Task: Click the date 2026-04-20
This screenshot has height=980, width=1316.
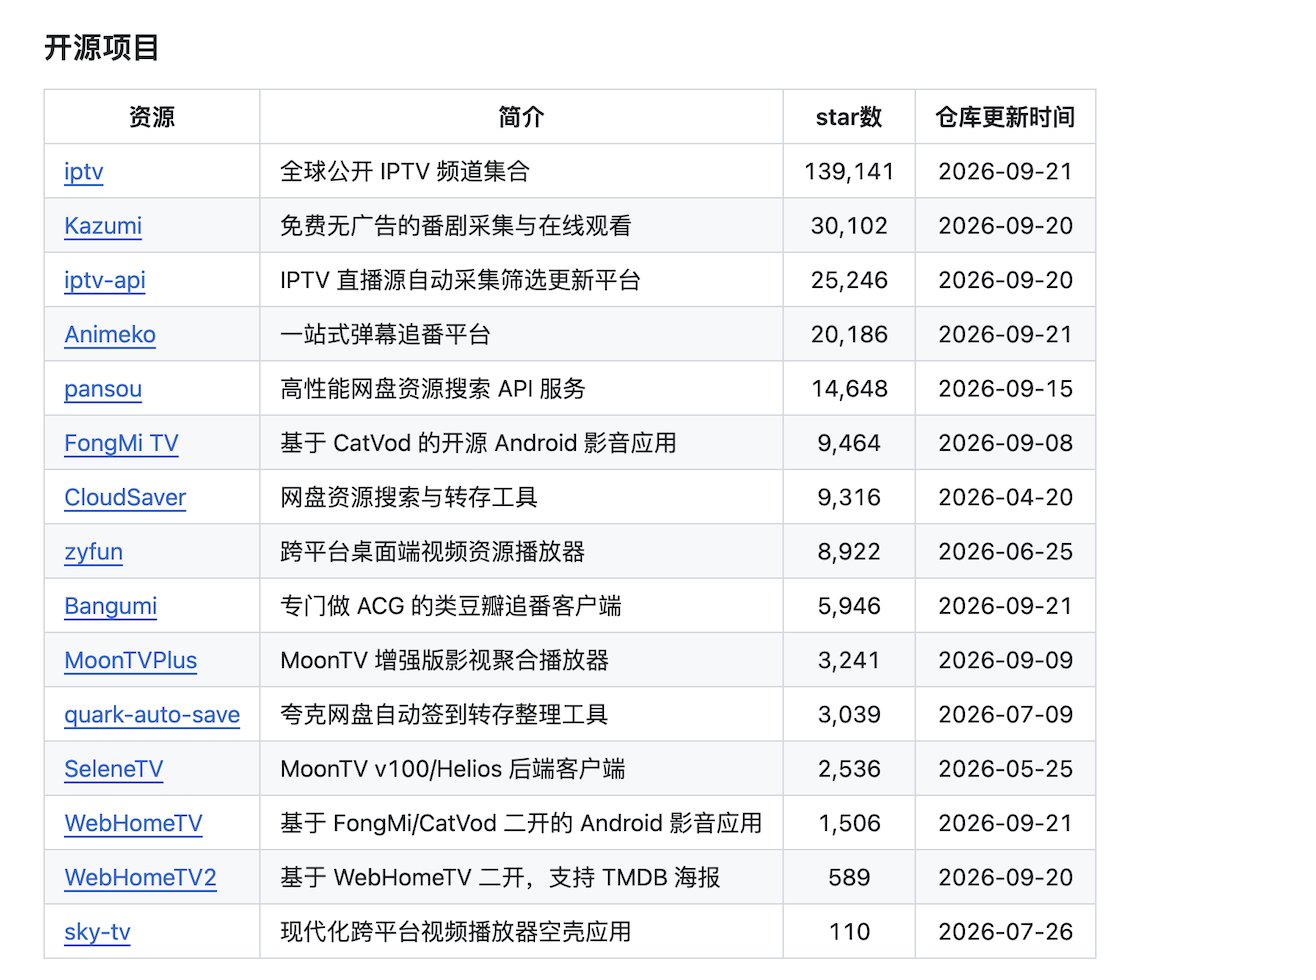Action: (x=1005, y=498)
